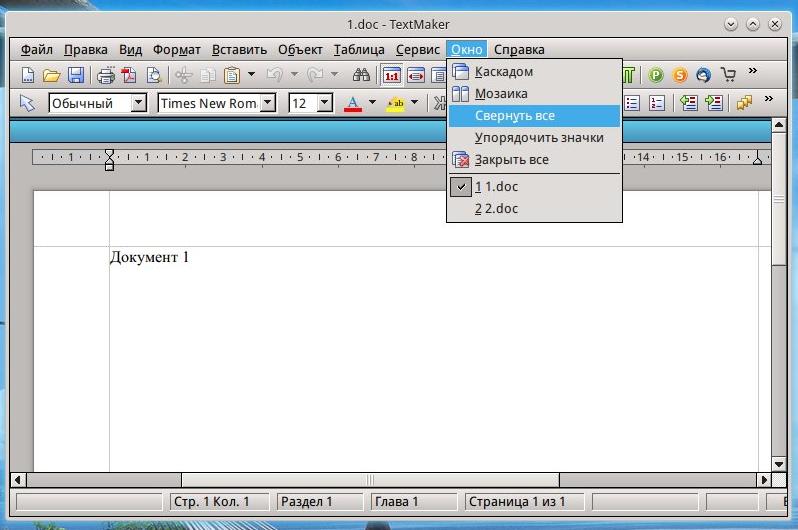Apply numbered list formatting icon

[x=657, y=103]
